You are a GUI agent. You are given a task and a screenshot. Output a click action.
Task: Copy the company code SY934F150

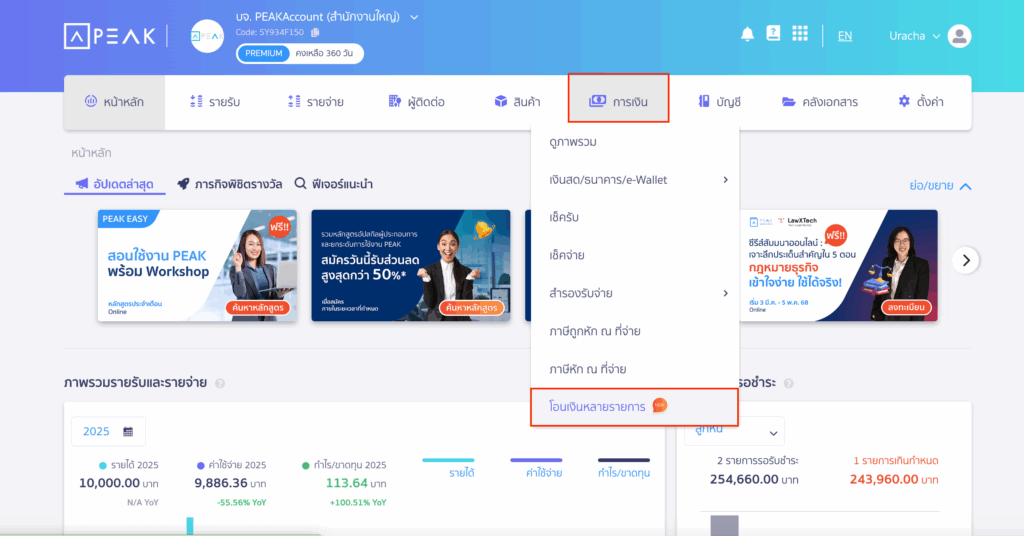pyautogui.click(x=315, y=32)
